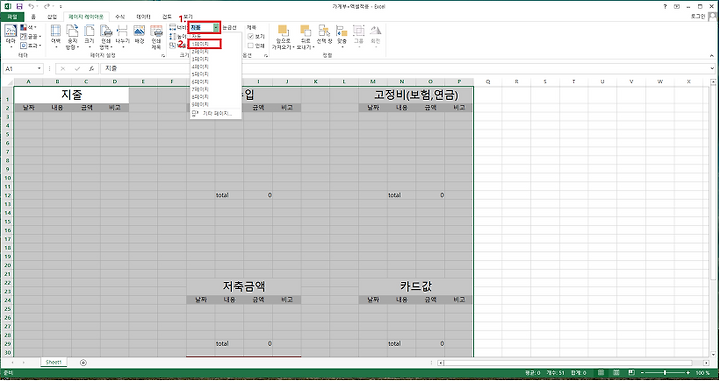Open the Page Setup dialog launcher
This screenshot has height=381, width=720.
163,56
